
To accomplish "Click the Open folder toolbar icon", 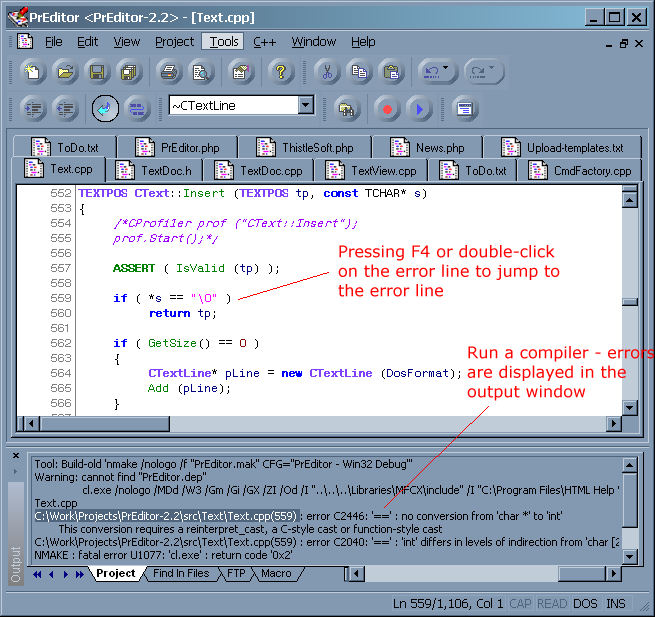I will point(65,72).
